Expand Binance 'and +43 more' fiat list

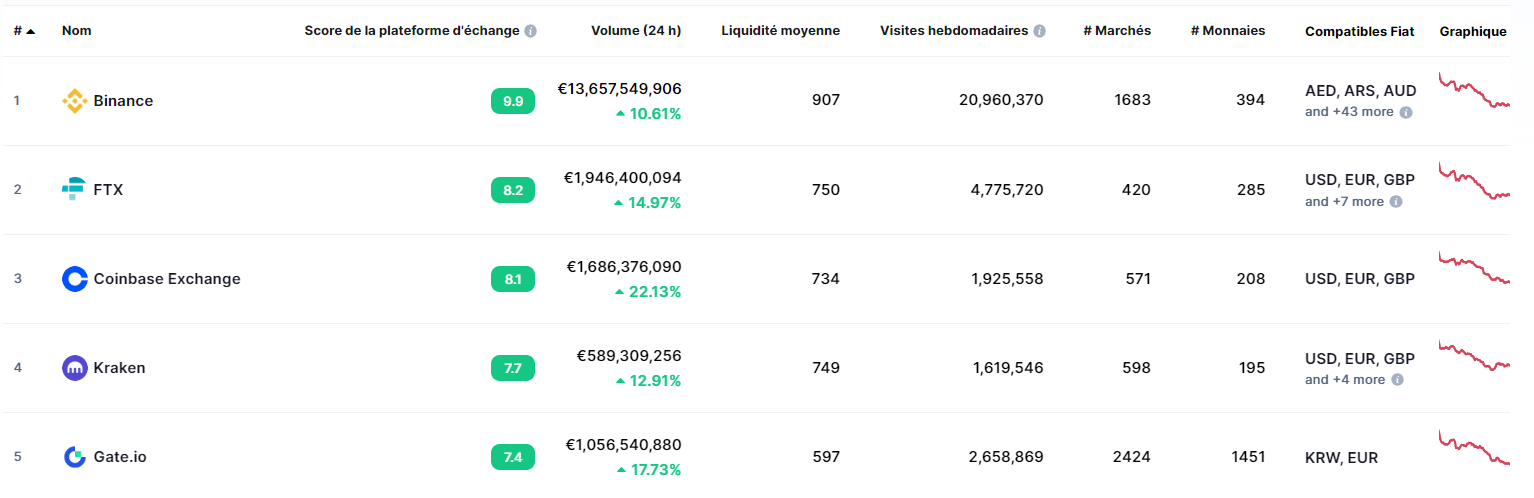point(1349,112)
